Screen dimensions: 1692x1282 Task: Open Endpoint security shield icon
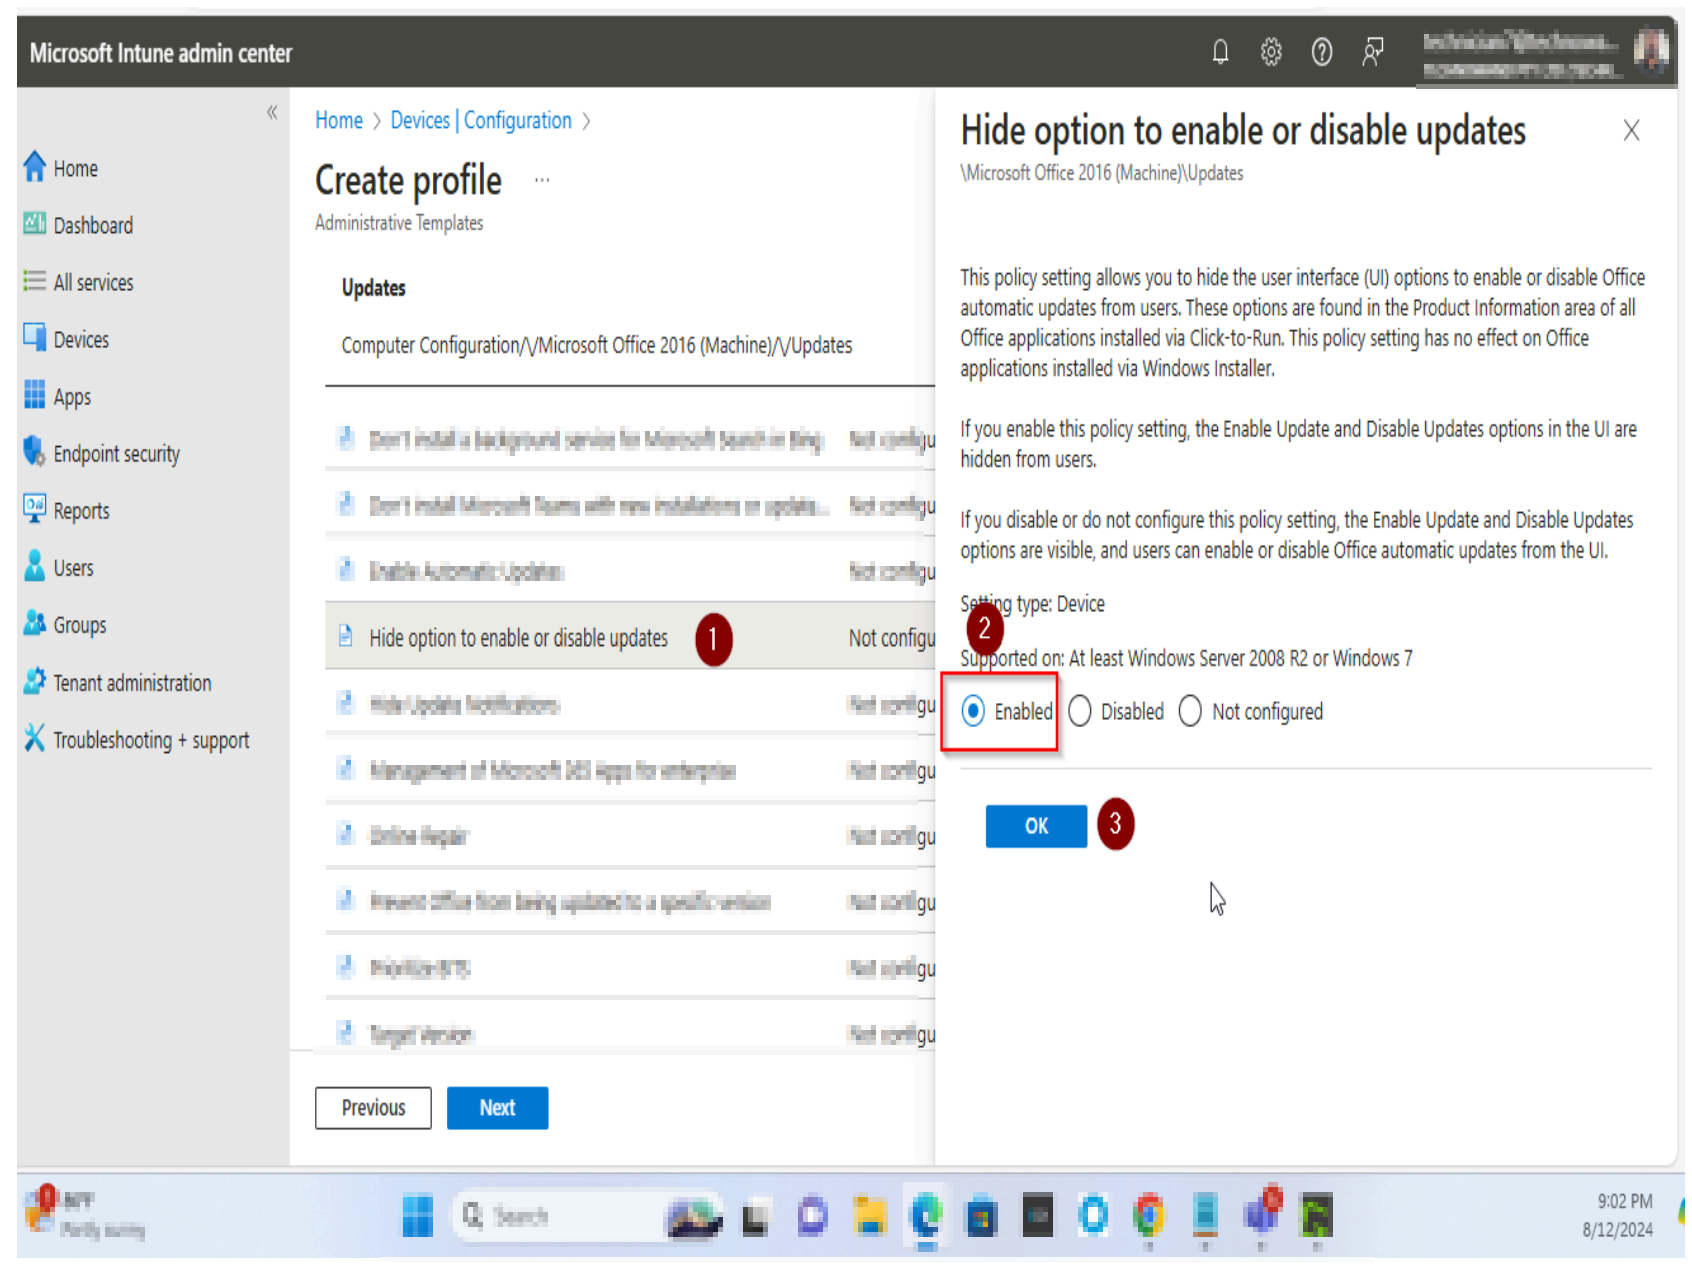point(35,452)
